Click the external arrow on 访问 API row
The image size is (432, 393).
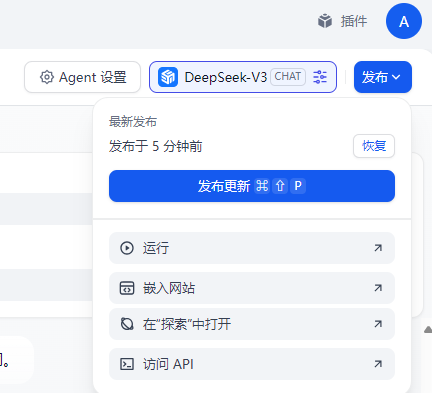[x=378, y=364]
